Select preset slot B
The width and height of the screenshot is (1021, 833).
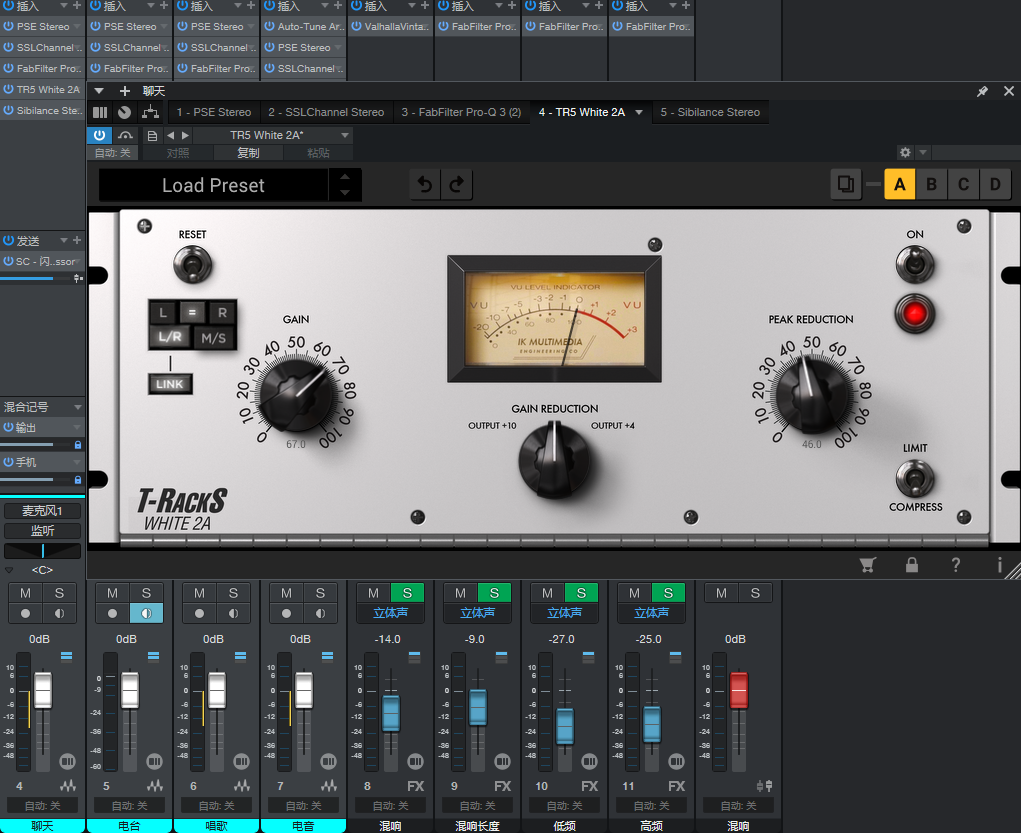coord(931,184)
